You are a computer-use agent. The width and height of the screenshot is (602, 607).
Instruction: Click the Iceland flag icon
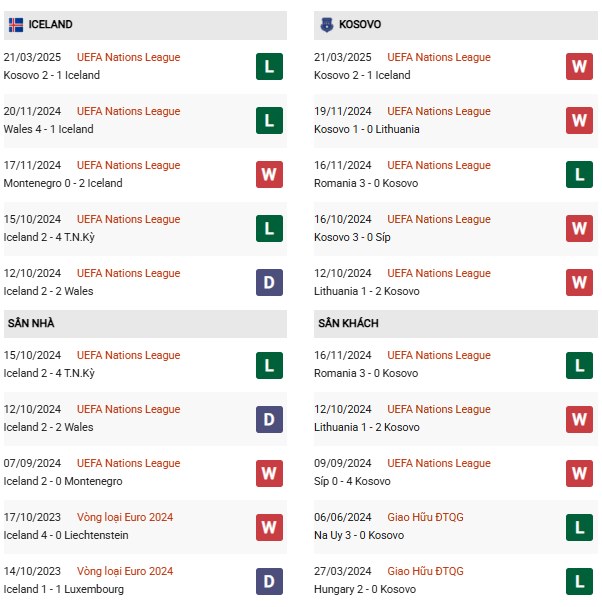(16, 25)
